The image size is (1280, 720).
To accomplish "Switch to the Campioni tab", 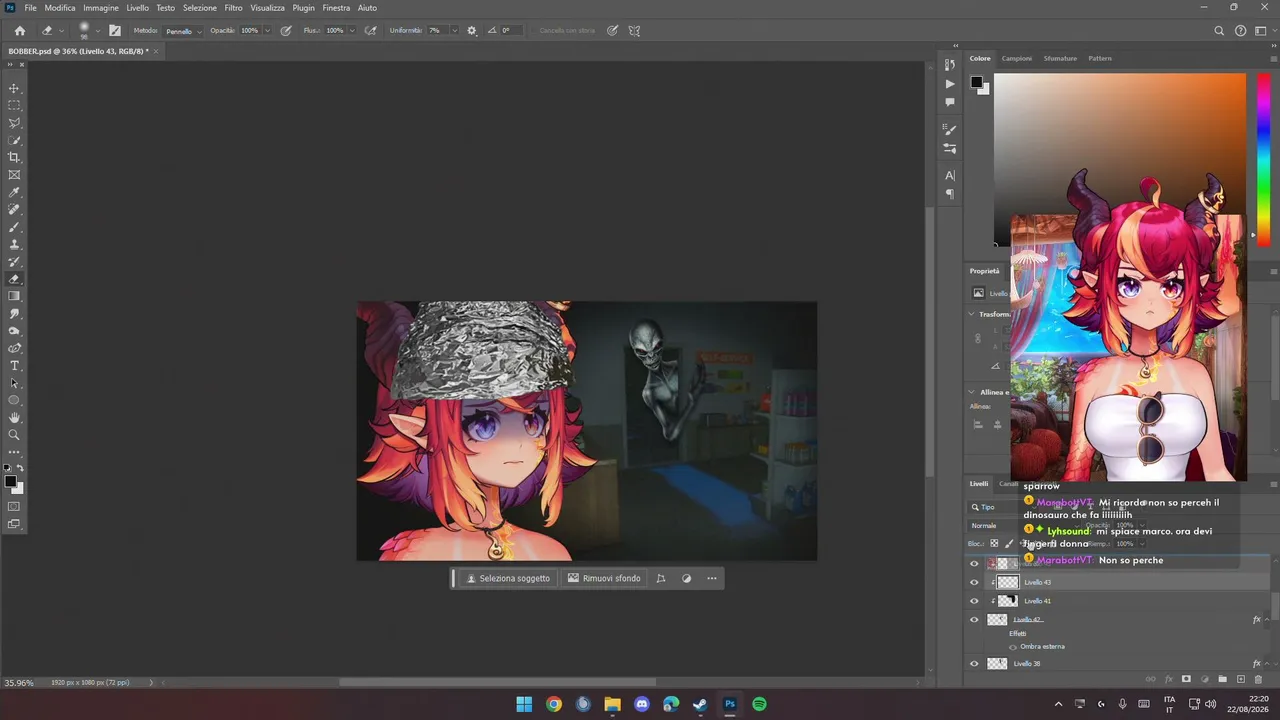I will (x=1017, y=58).
